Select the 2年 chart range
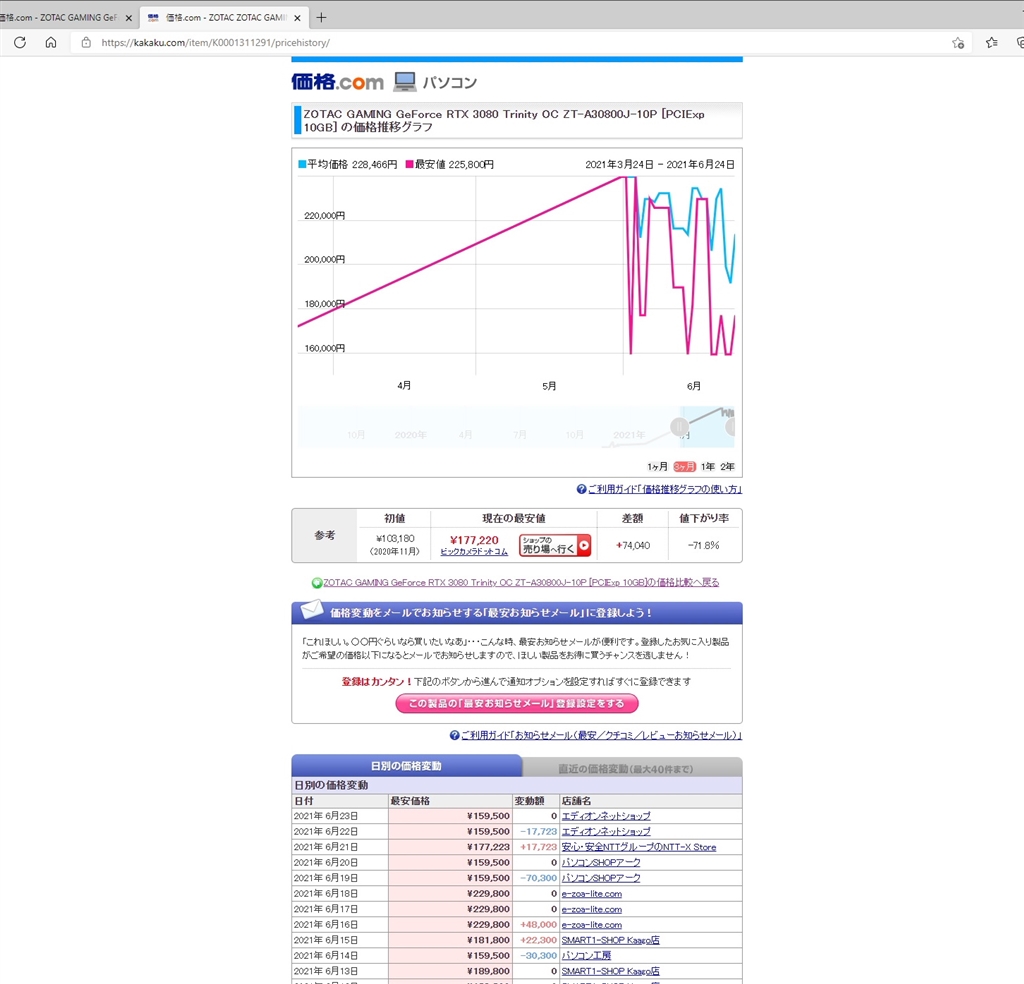The height and width of the screenshot is (984, 1024). 728,466
